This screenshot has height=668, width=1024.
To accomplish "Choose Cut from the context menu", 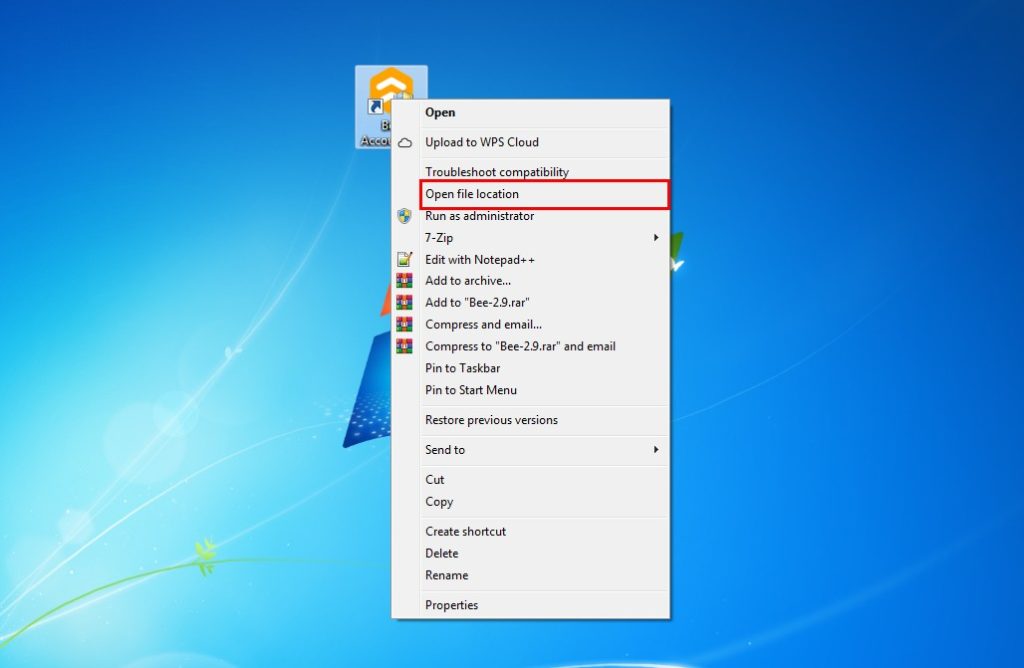I will [435, 480].
